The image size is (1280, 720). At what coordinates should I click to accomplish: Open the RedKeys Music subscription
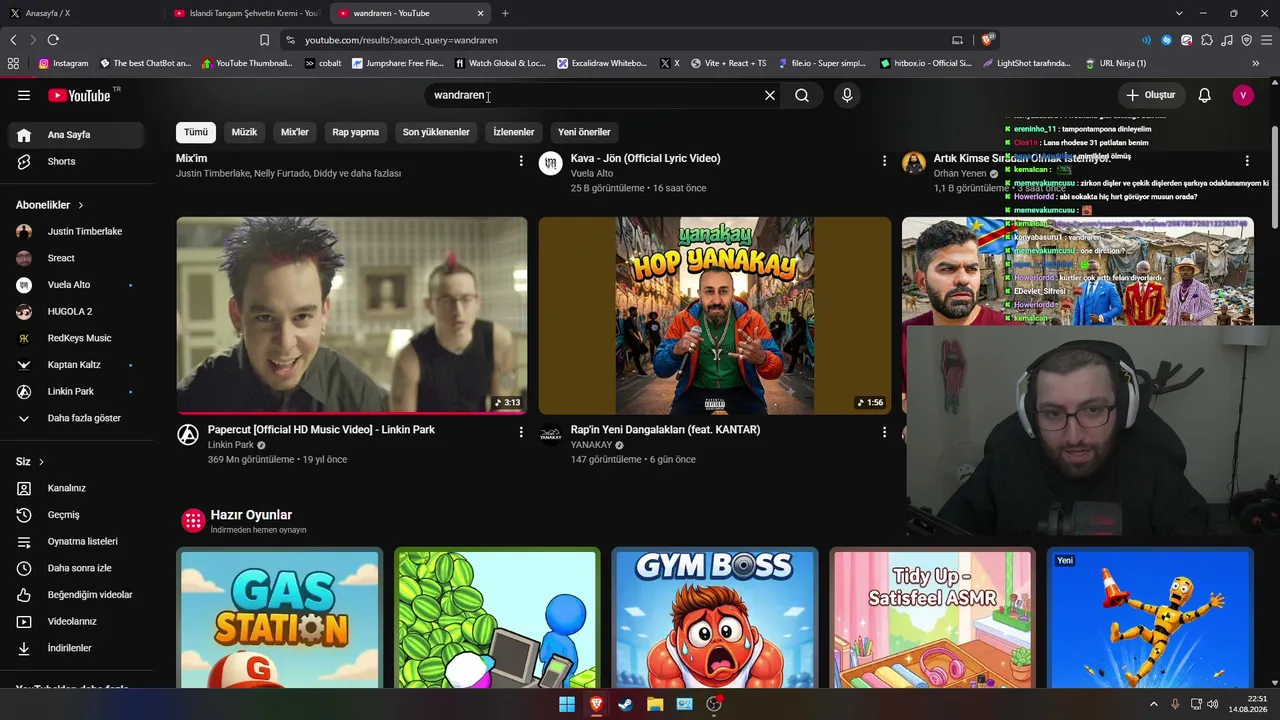(x=77, y=338)
